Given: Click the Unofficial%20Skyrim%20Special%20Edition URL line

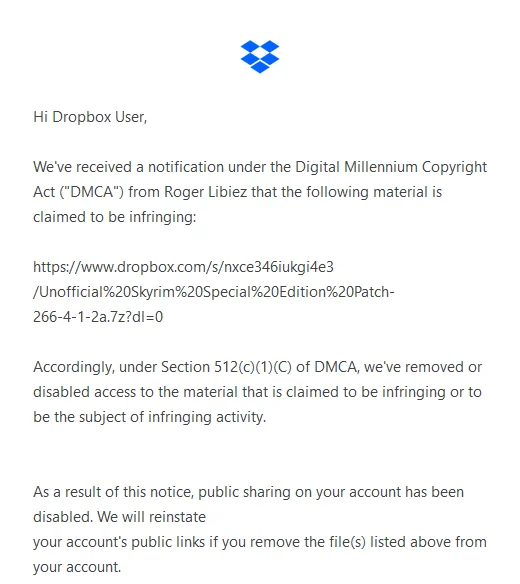Looking at the screenshot, I should [214, 292].
